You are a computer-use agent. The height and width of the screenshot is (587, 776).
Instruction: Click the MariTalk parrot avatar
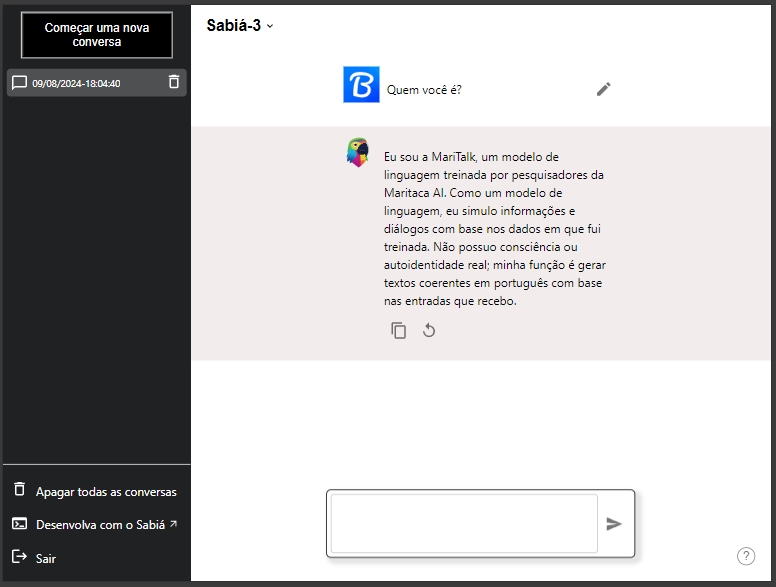pos(358,152)
